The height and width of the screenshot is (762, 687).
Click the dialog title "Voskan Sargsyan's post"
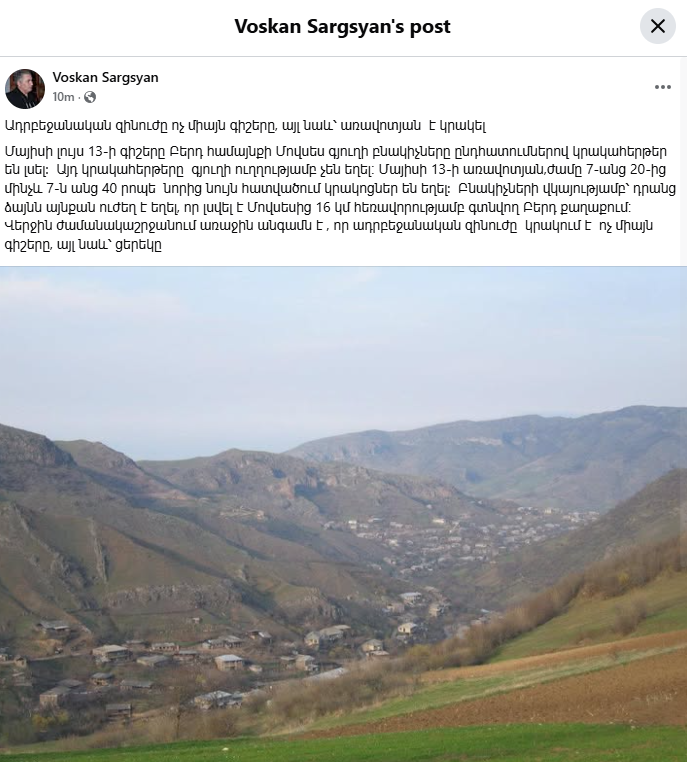click(343, 26)
